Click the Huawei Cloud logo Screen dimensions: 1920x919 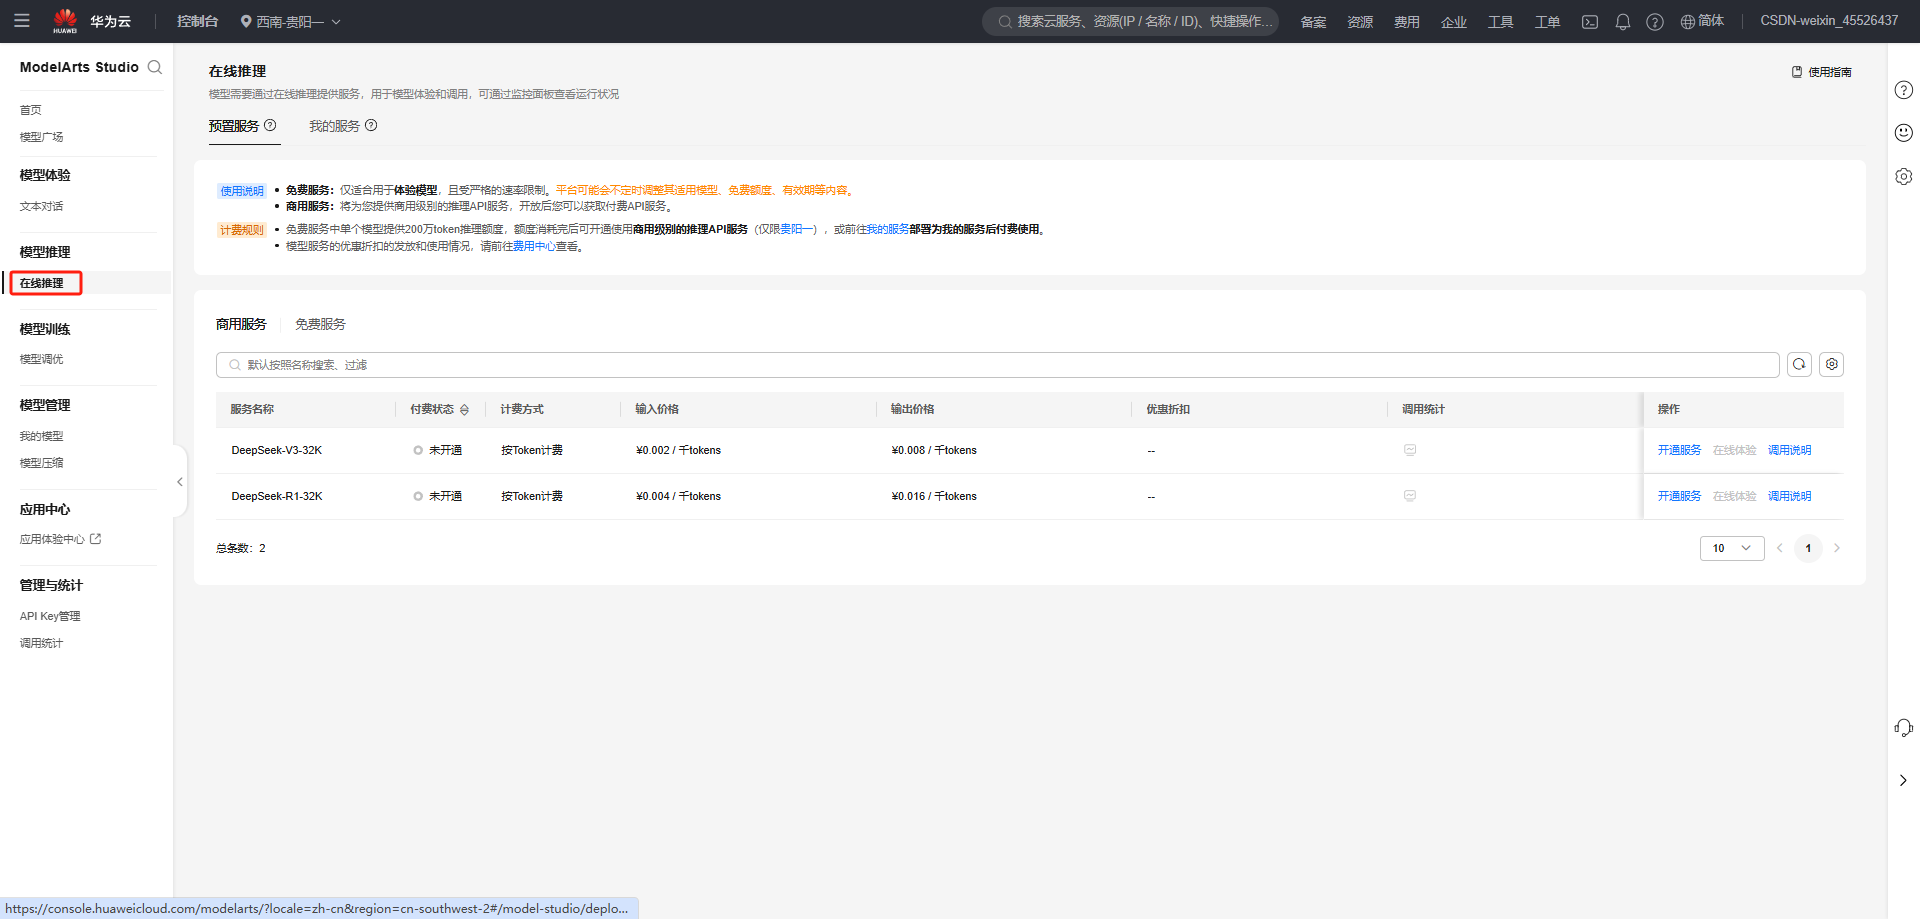coord(65,21)
